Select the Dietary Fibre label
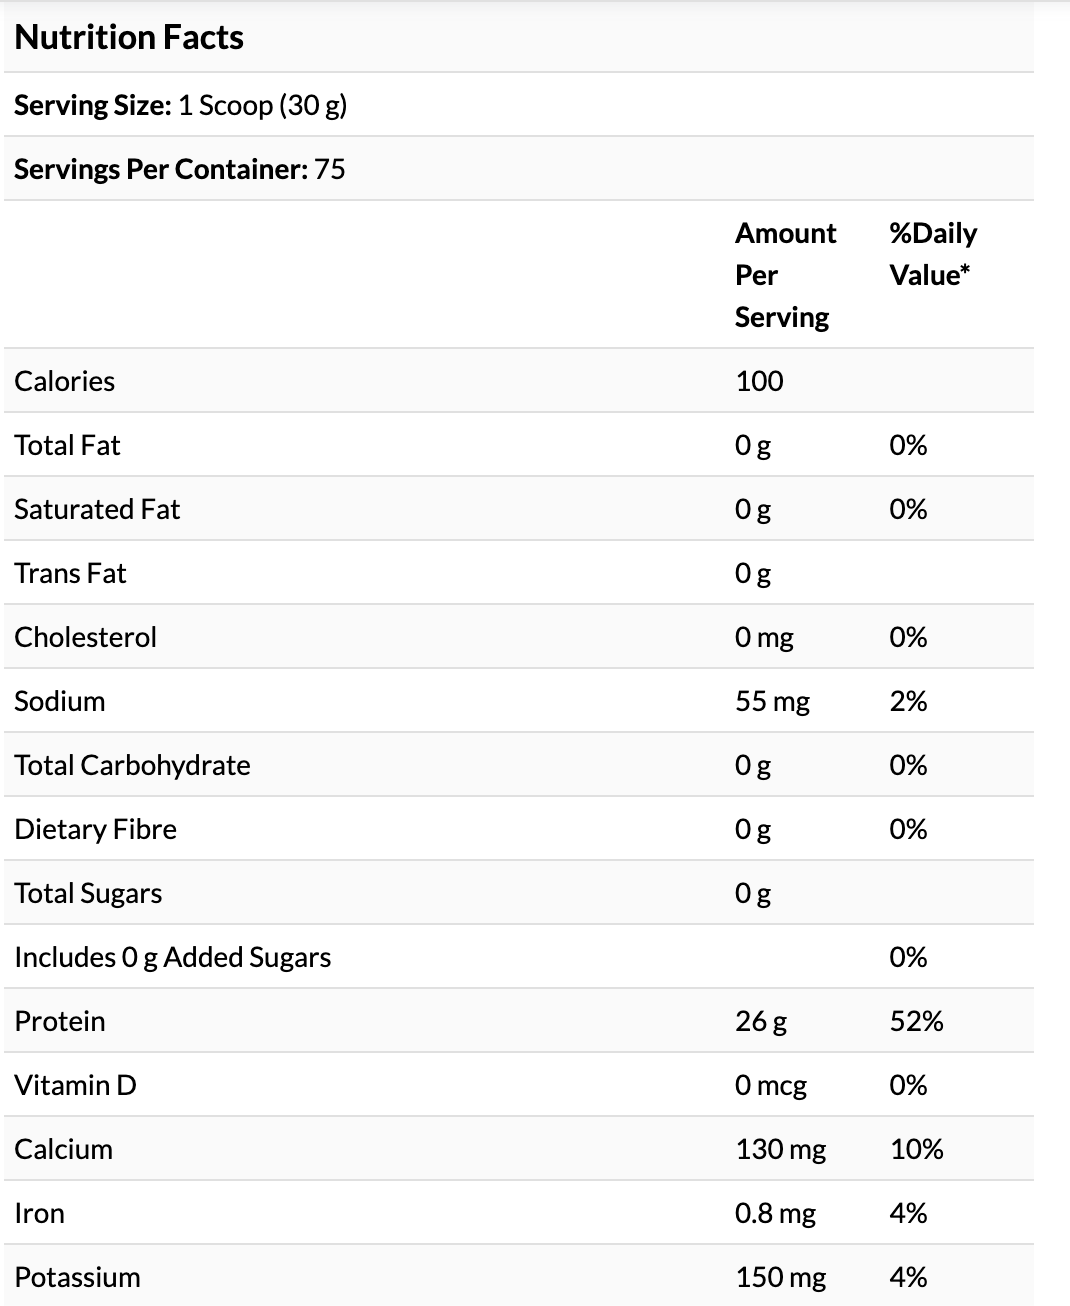The height and width of the screenshot is (1306, 1070). [x=95, y=829]
